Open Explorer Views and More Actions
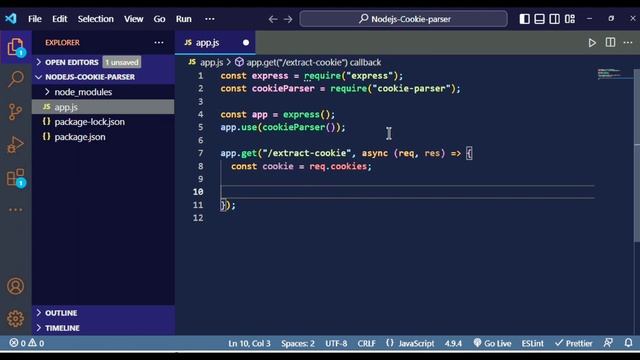This screenshot has height=360, width=640. (159, 42)
